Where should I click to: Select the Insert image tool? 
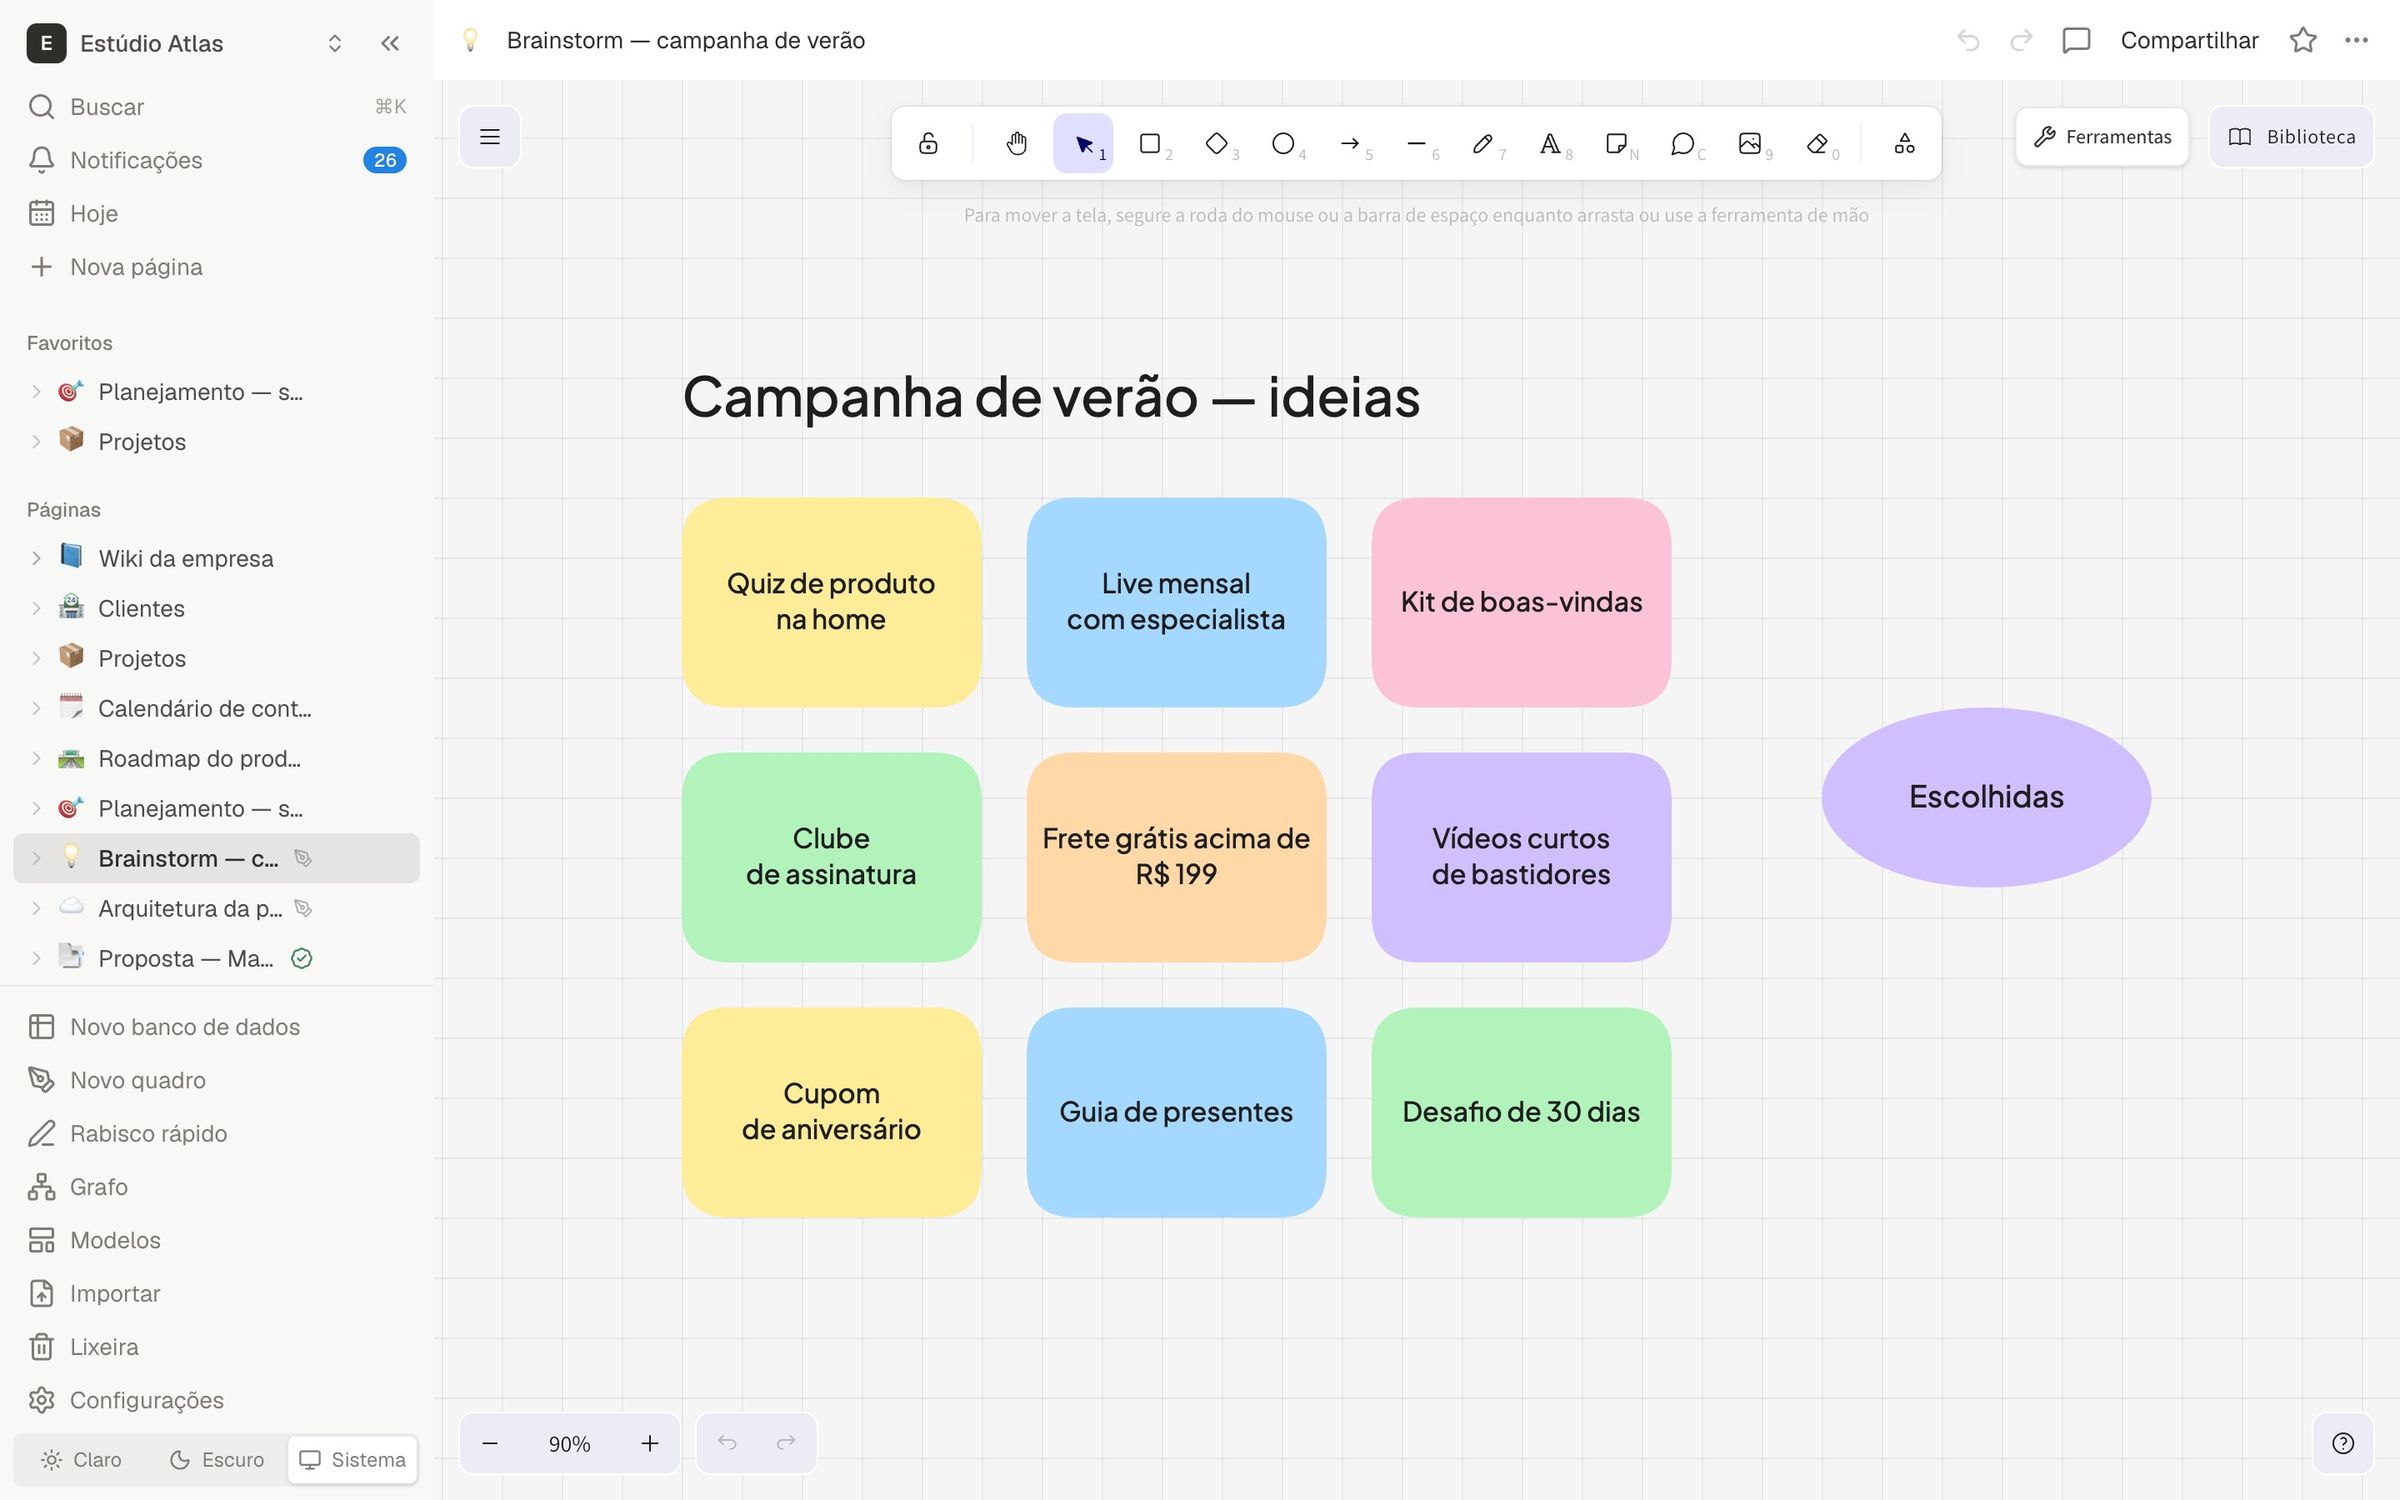(1750, 143)
